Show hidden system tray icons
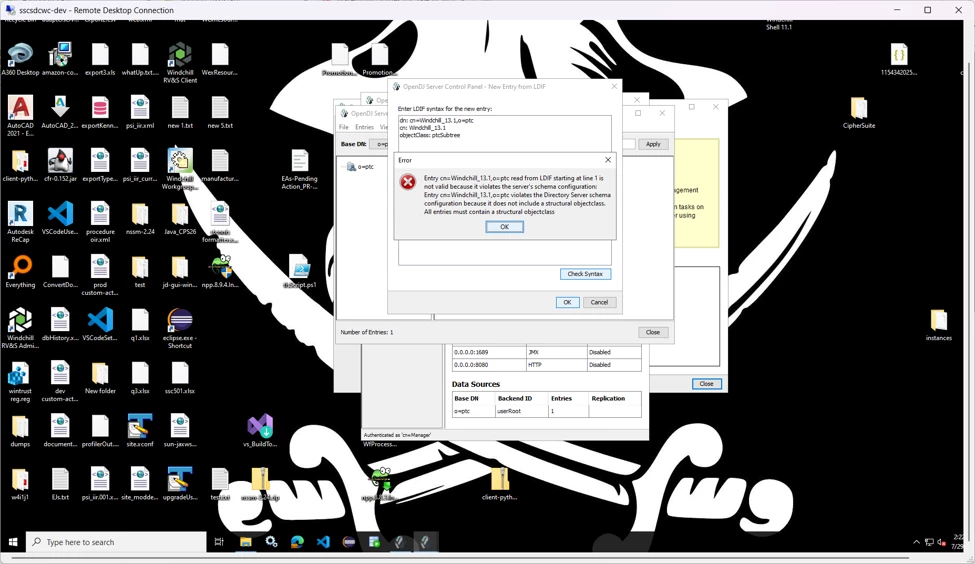This screenshot has width=975, height=564. coord(916,542)
